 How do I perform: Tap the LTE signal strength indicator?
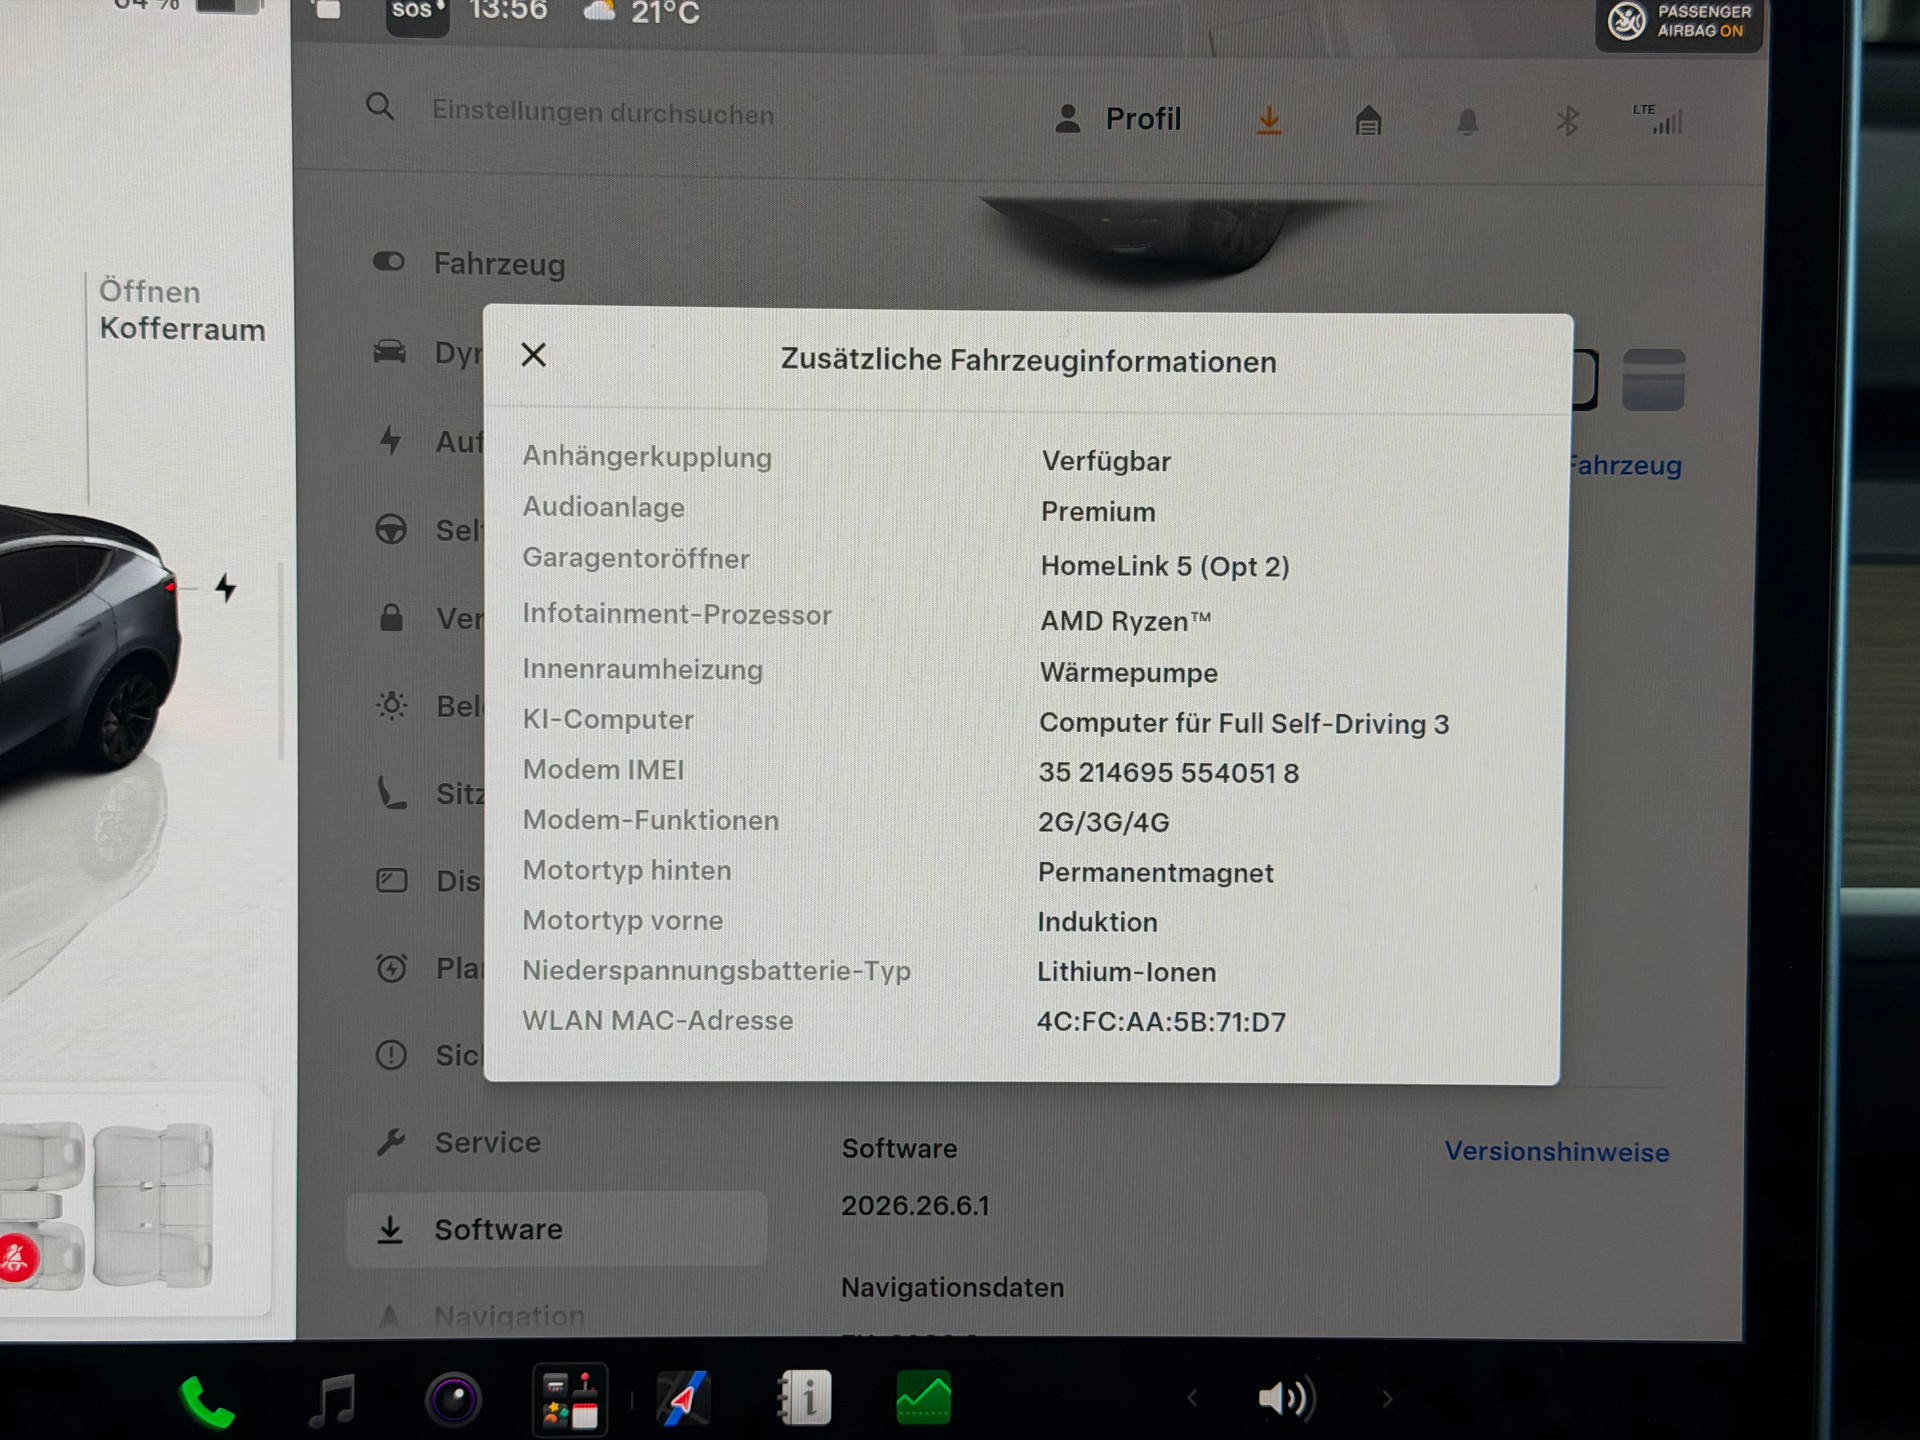click(x=1658, y=119)
